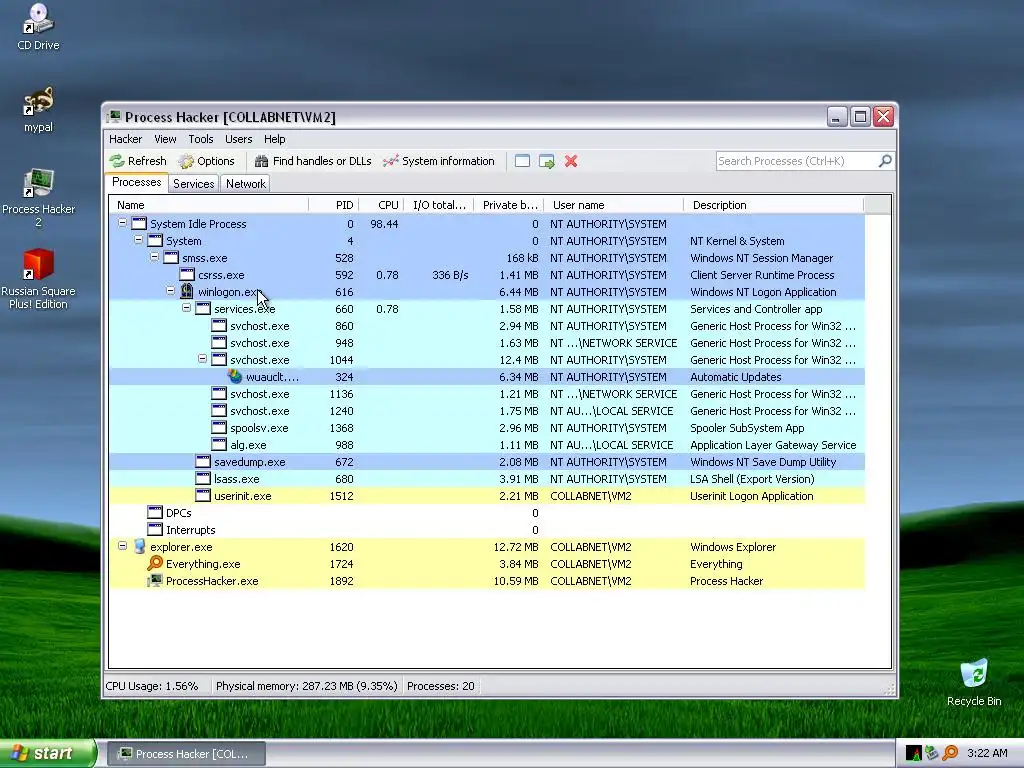1024x768 pixels.
Task: Select the mypal desktop icon
Action: coord(38,110)
